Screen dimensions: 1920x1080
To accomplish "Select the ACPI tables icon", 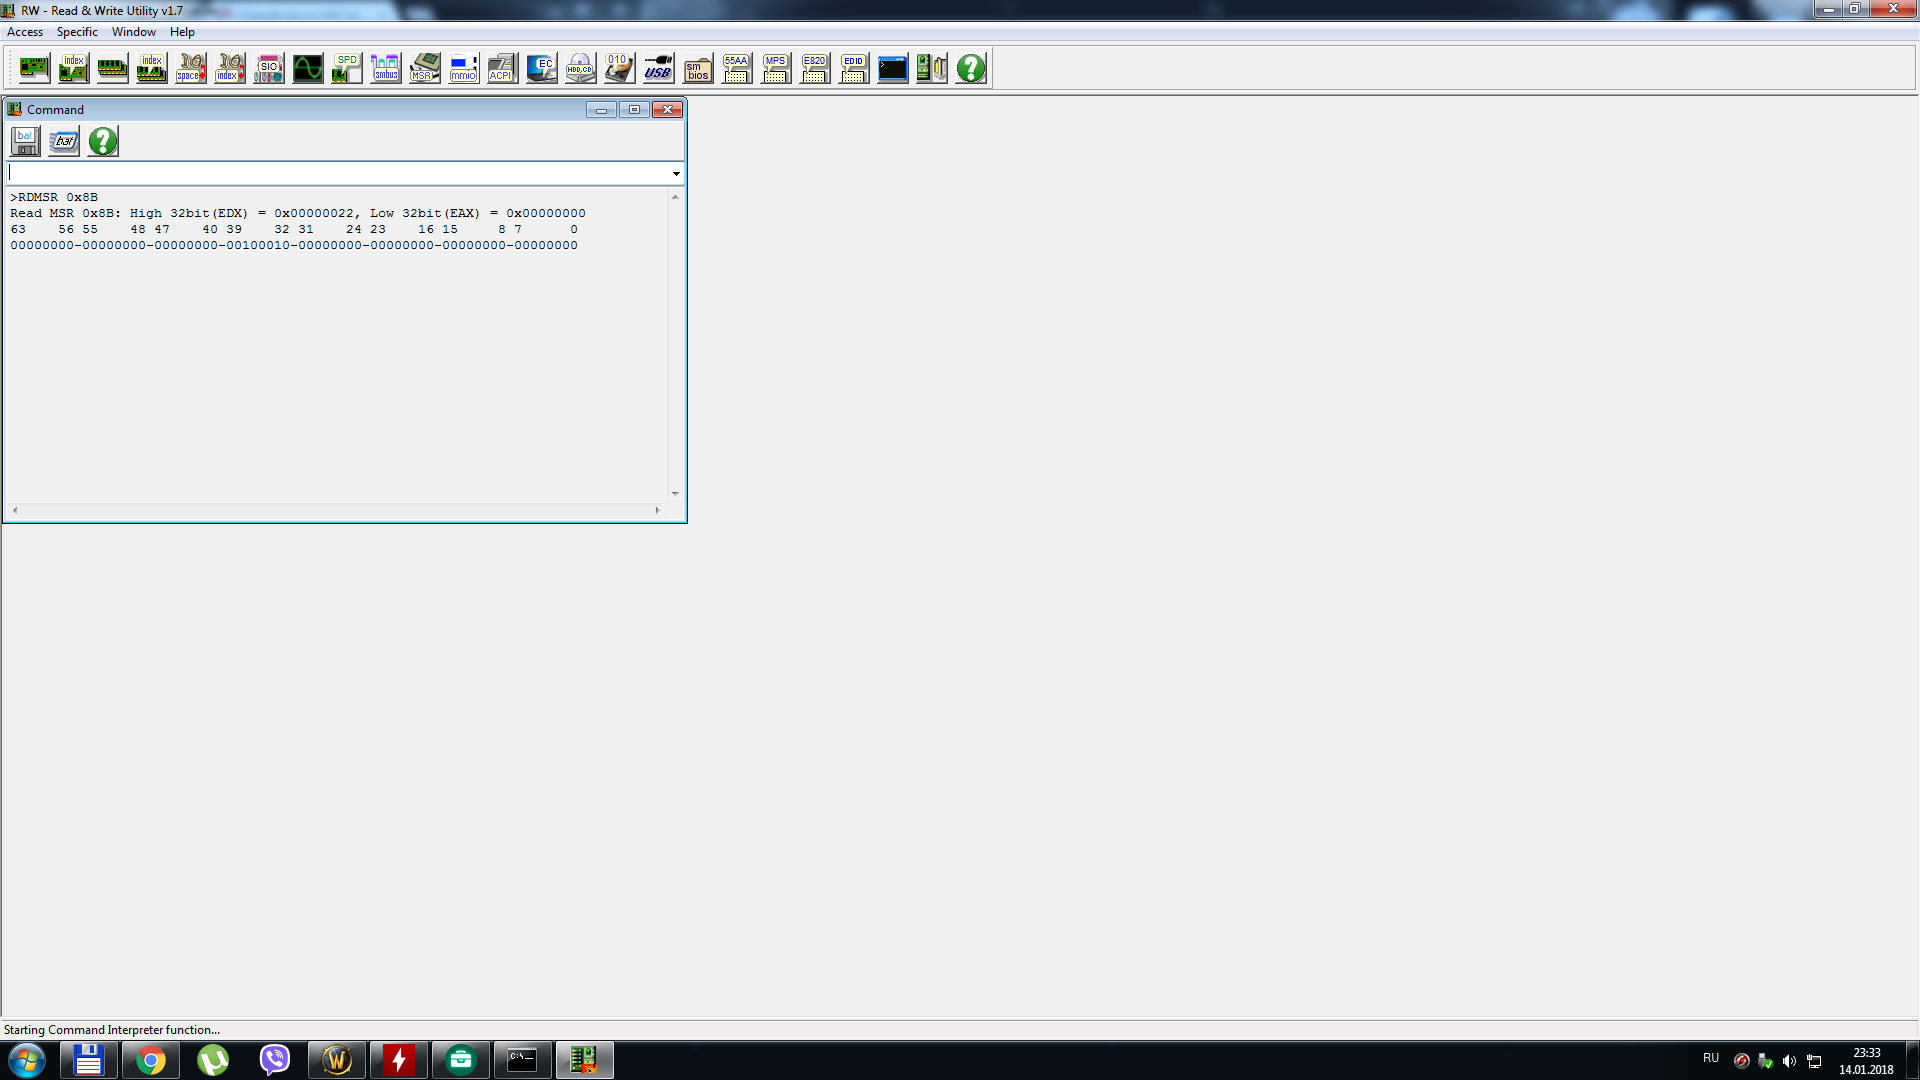I will (502, 68).
